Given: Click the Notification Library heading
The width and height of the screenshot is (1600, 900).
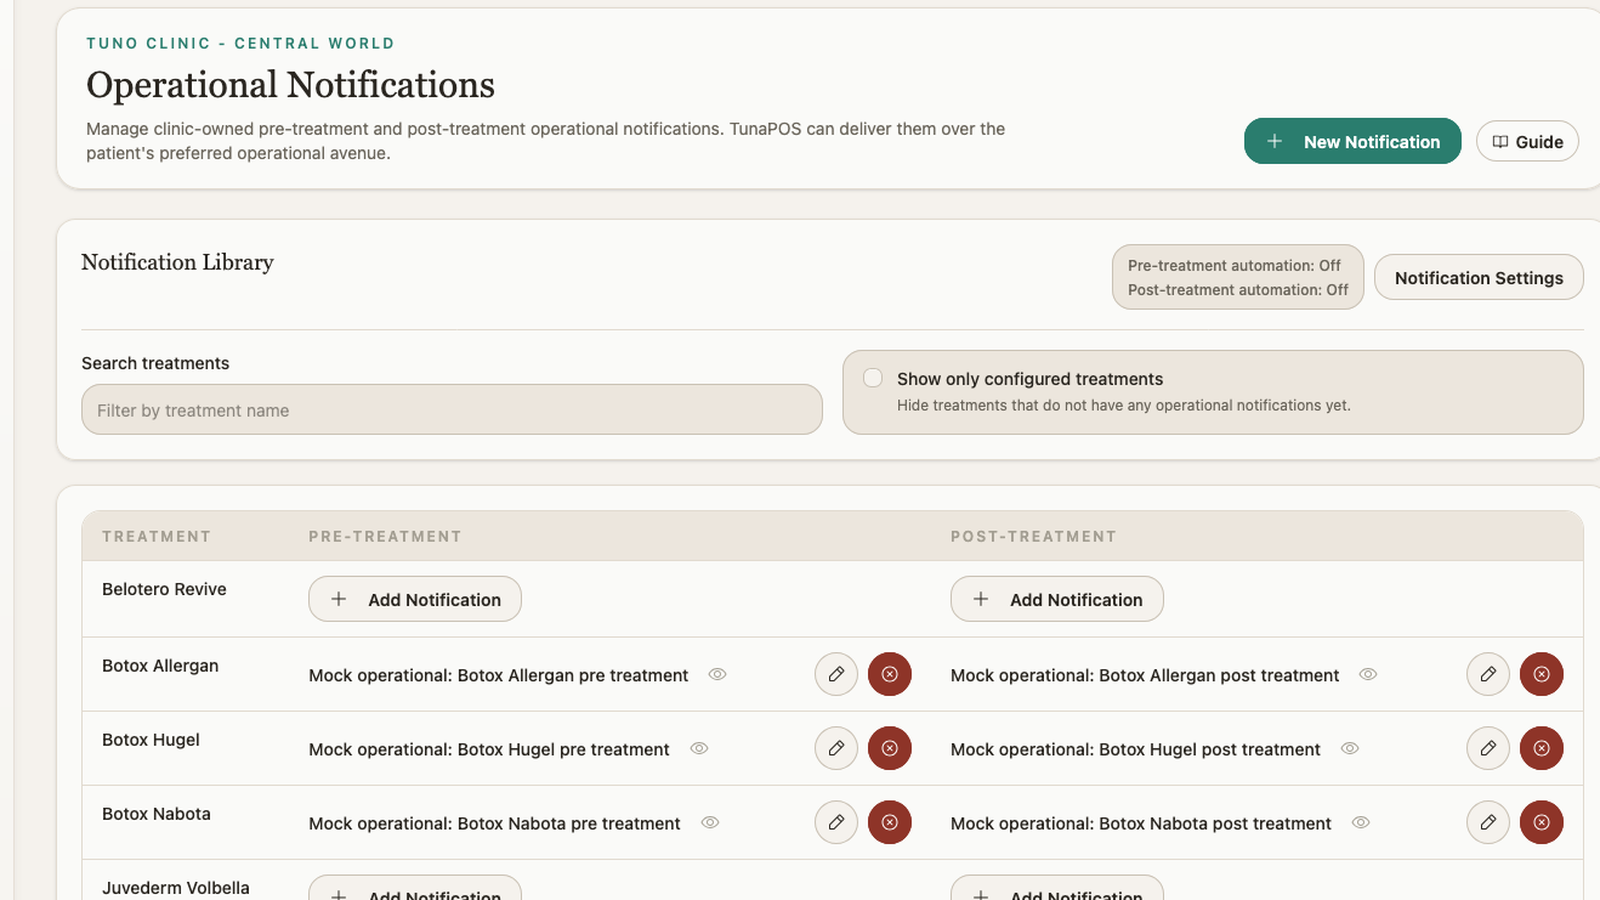Looking at the screenshot, I should tap(177, 262).
